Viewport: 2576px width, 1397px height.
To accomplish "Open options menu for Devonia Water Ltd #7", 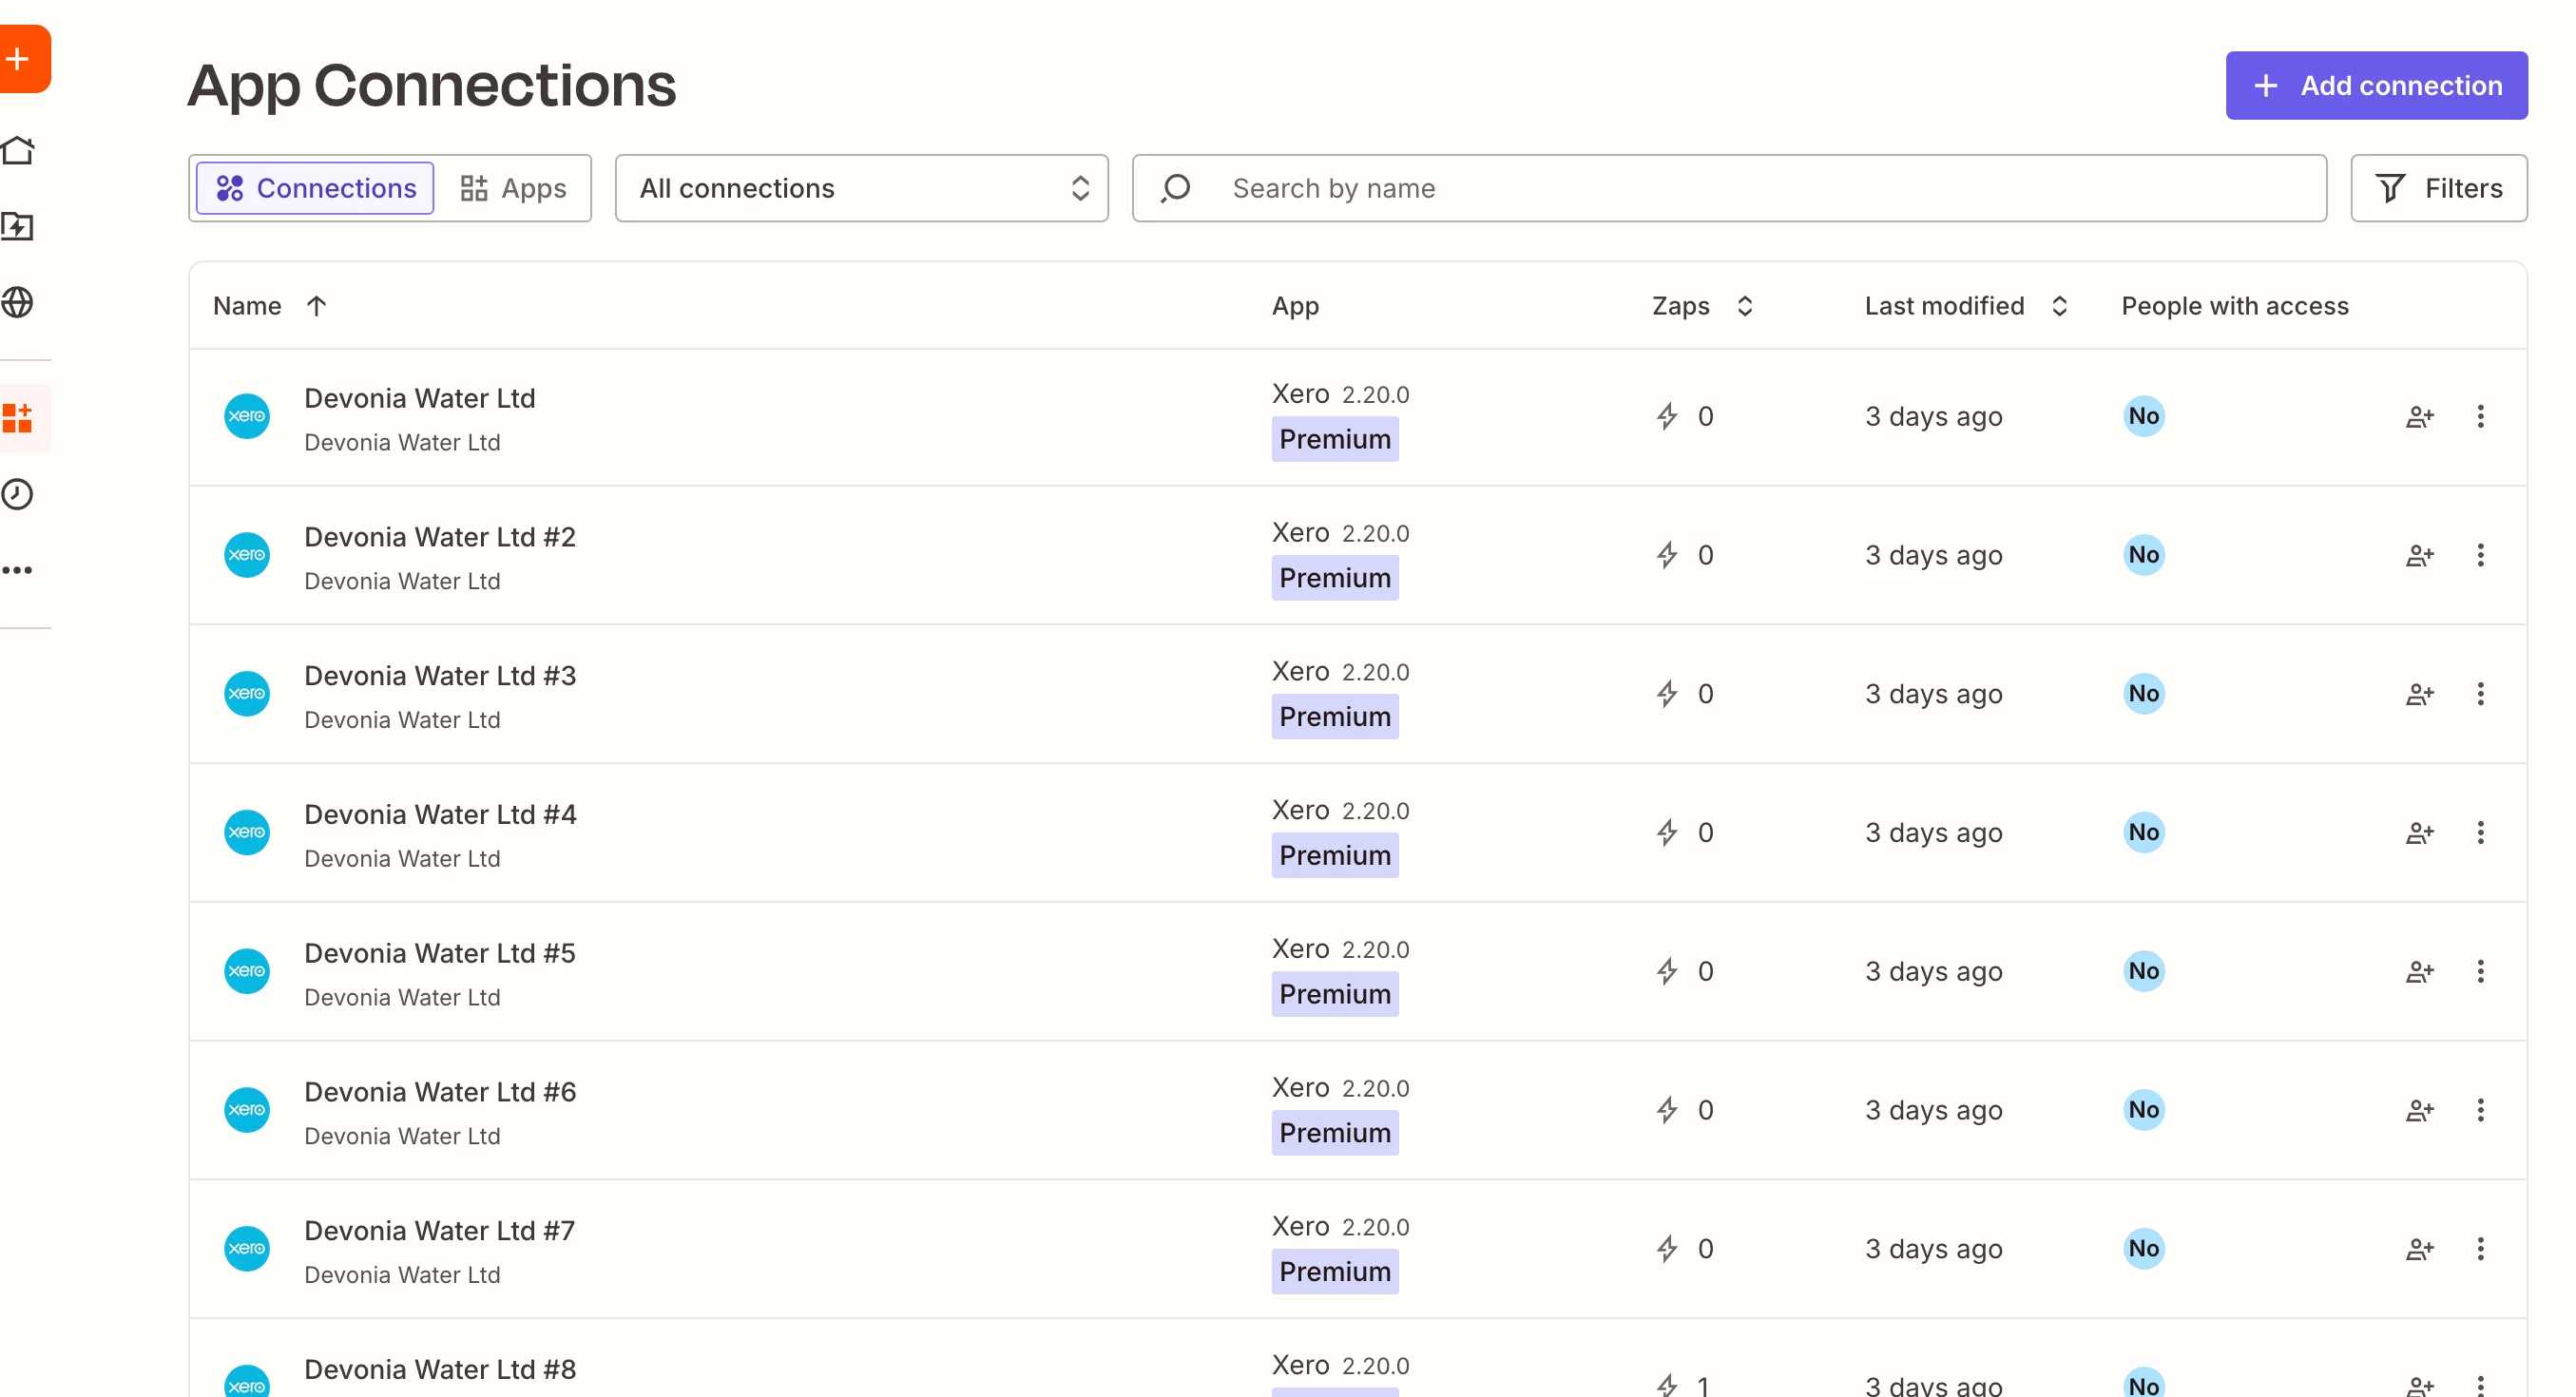I will 2480,1248.
